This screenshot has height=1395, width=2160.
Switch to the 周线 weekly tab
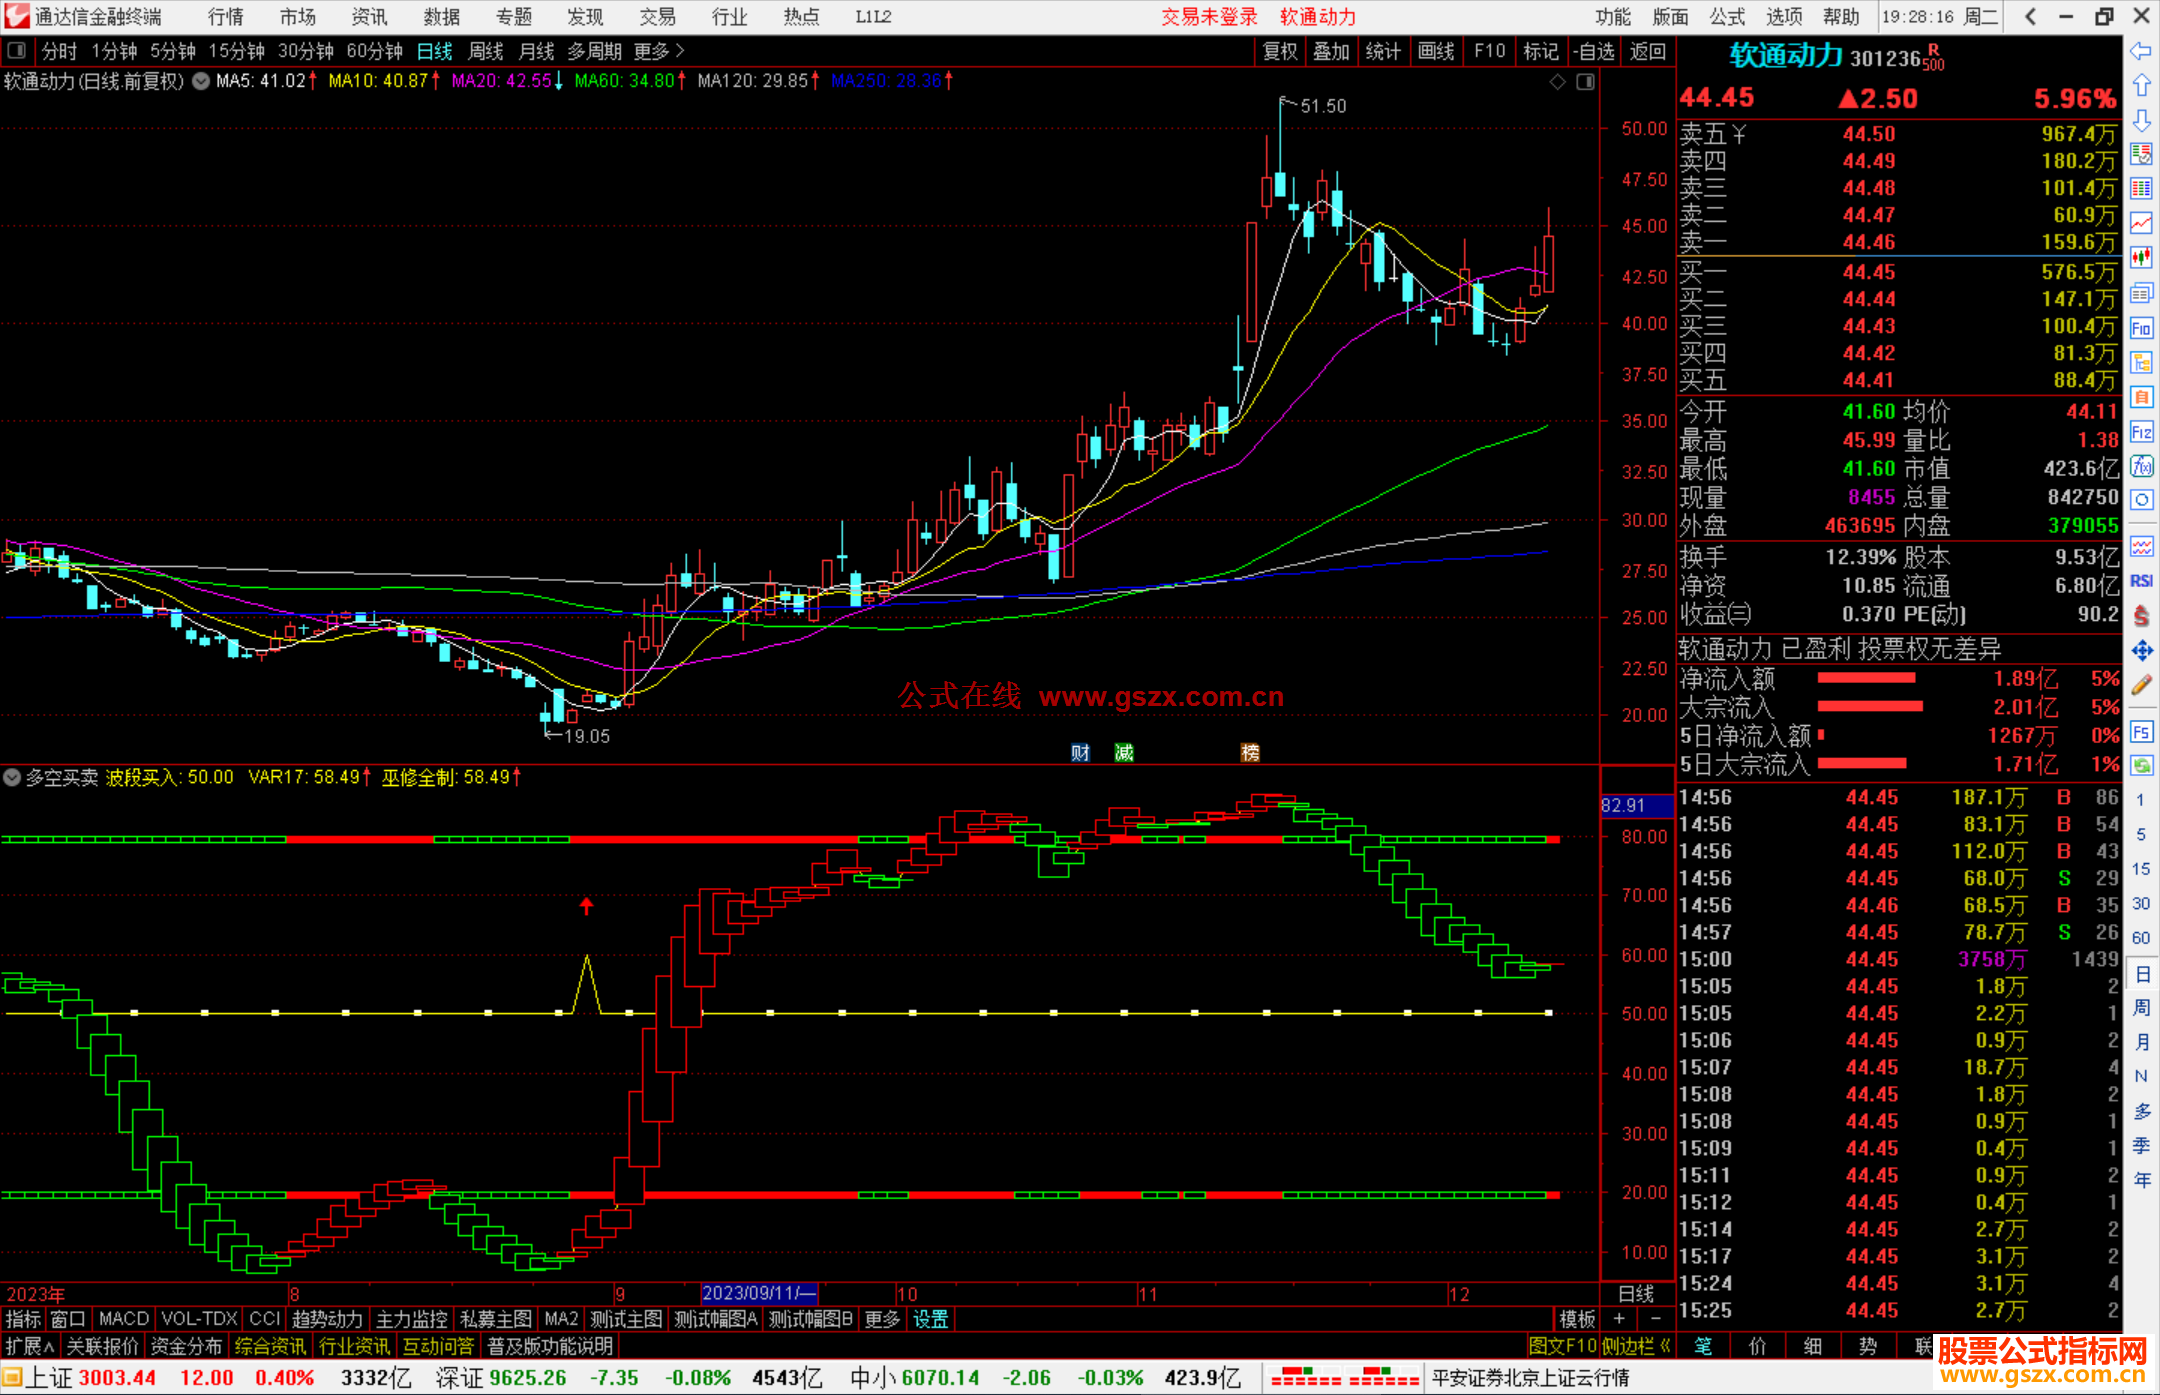click(486, 51)
